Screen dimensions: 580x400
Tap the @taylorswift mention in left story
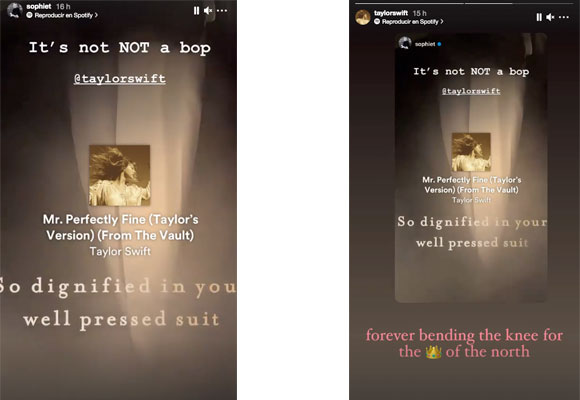tap(120, 78)
